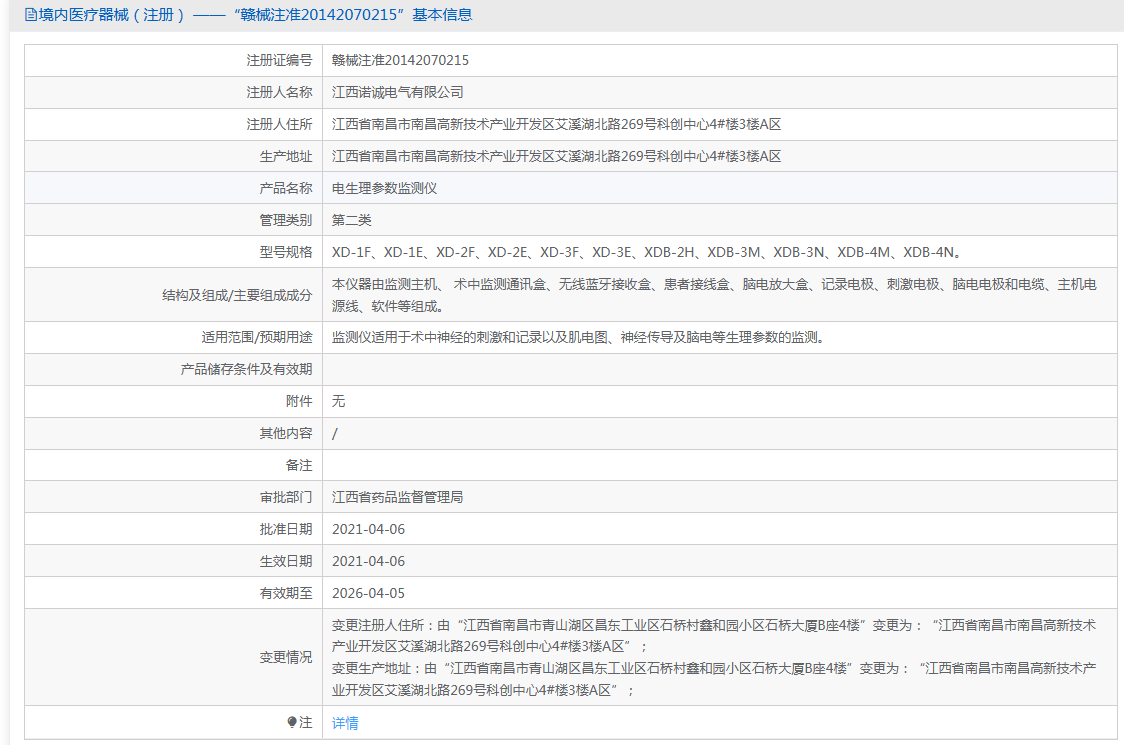Image resolution: width=1124 pixels, height=745 pixels.
Task: Click the 生效日期 label
Action: pyautogui.click(x=286, y=561)
